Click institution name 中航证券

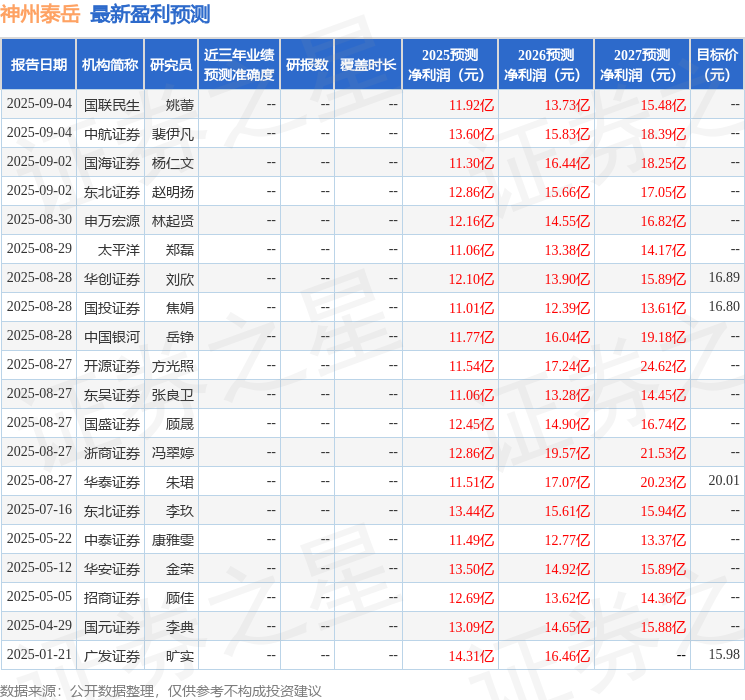point(112,134)
